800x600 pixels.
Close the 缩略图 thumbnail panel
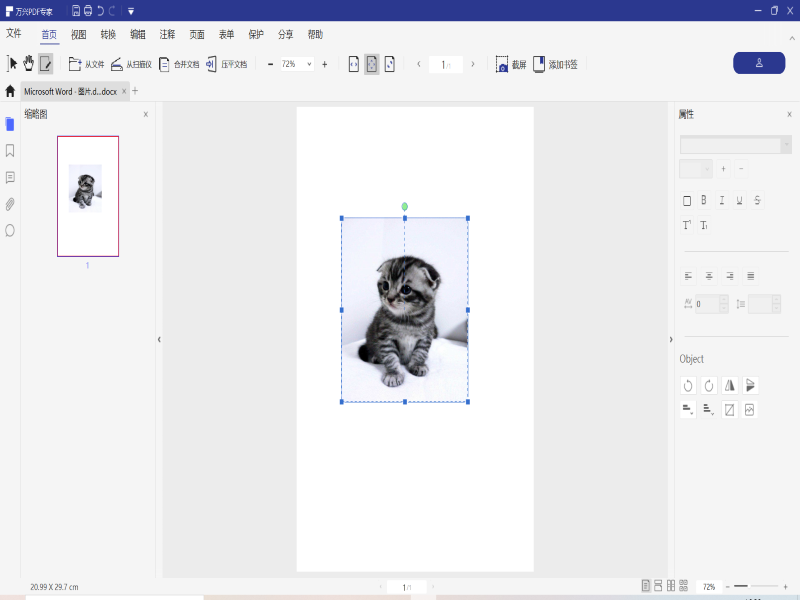(146, 114)
